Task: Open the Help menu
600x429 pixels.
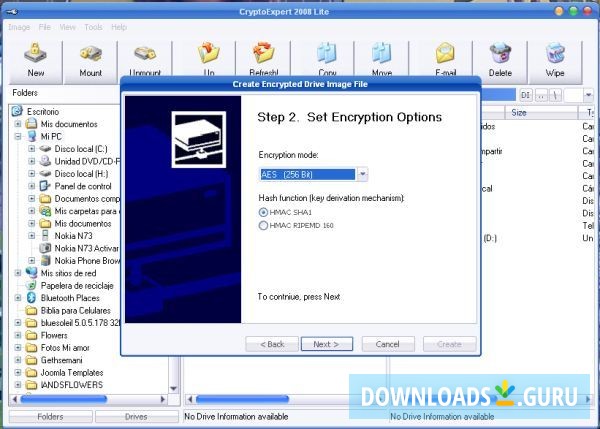Action: point(119,27)
